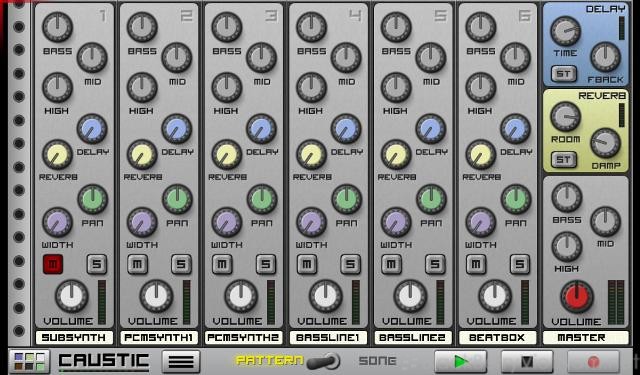The height and width of the screenshot is (375, 640).
Task: Click the red record button
Action: tap(593, 361)
